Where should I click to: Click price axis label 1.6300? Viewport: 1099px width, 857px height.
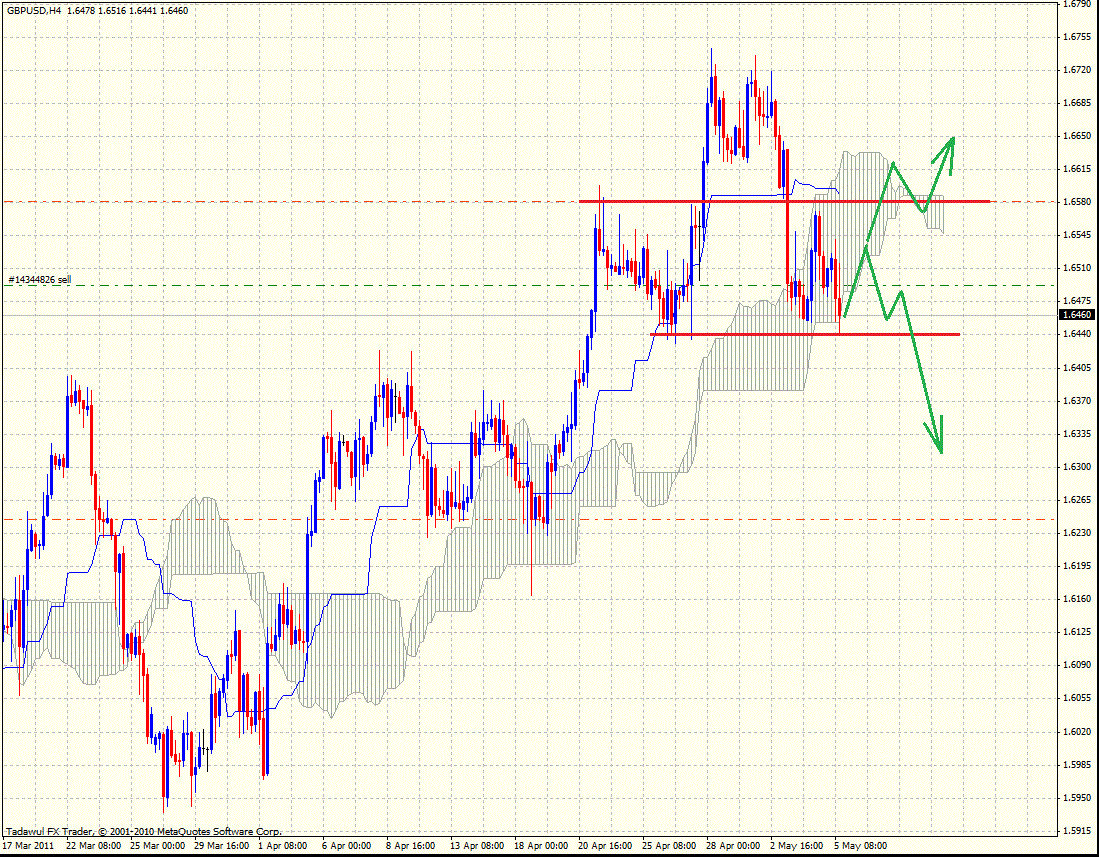click(1077, 467)
